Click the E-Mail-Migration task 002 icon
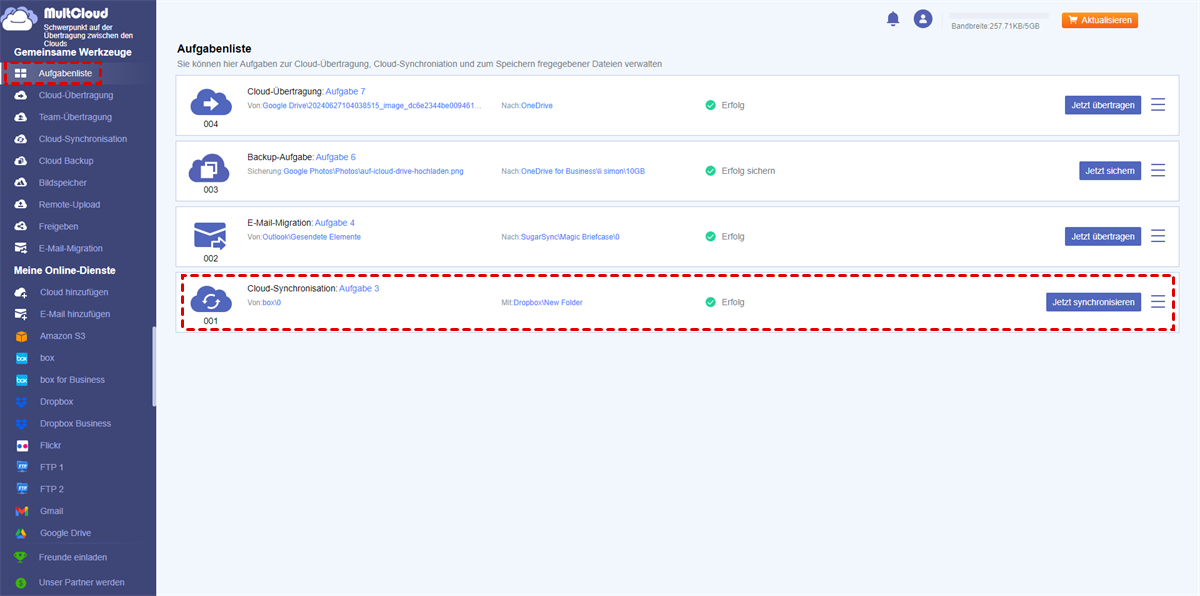This screenshot has width=1200, height=596. tap(210, 235)
